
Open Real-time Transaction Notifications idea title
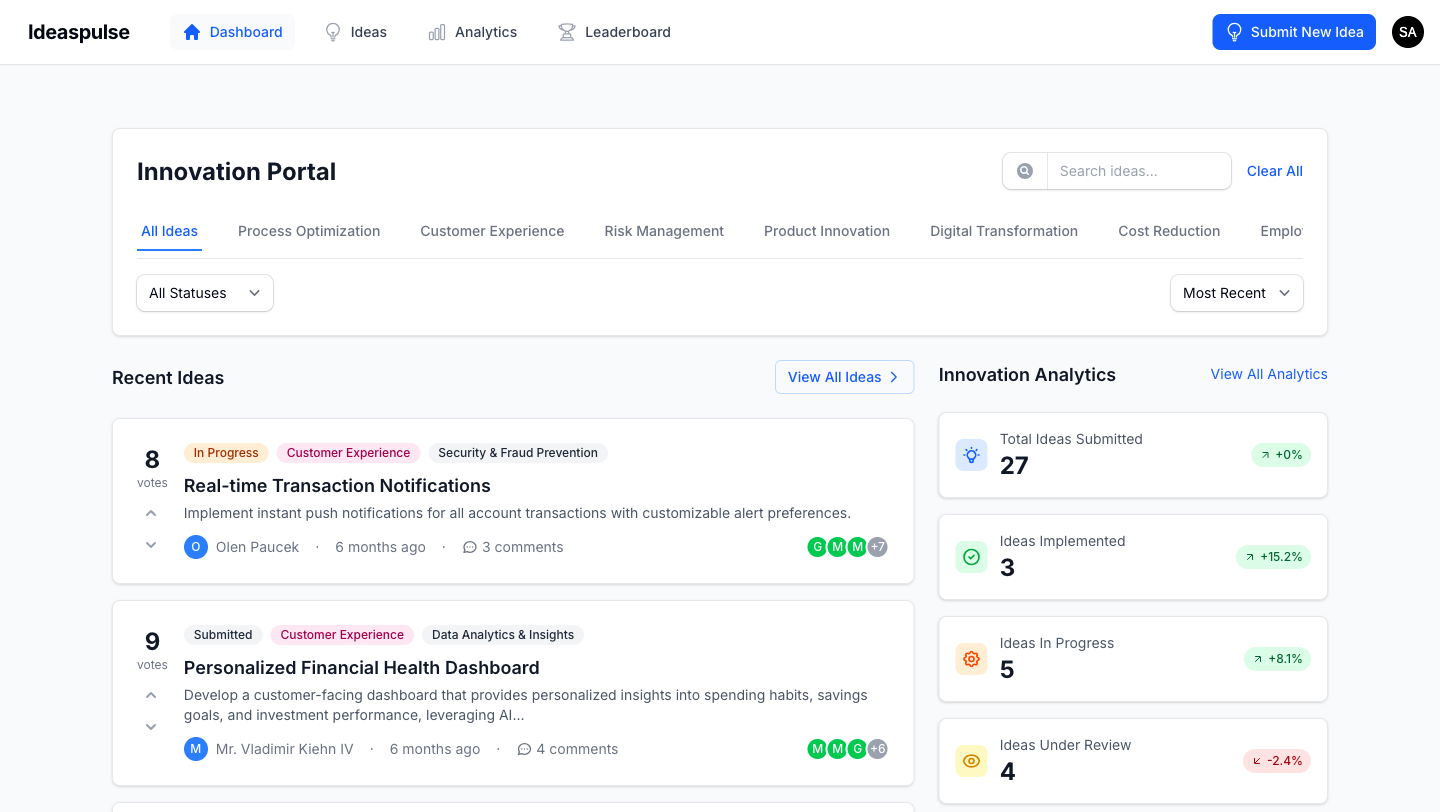(x=337, y=486)
